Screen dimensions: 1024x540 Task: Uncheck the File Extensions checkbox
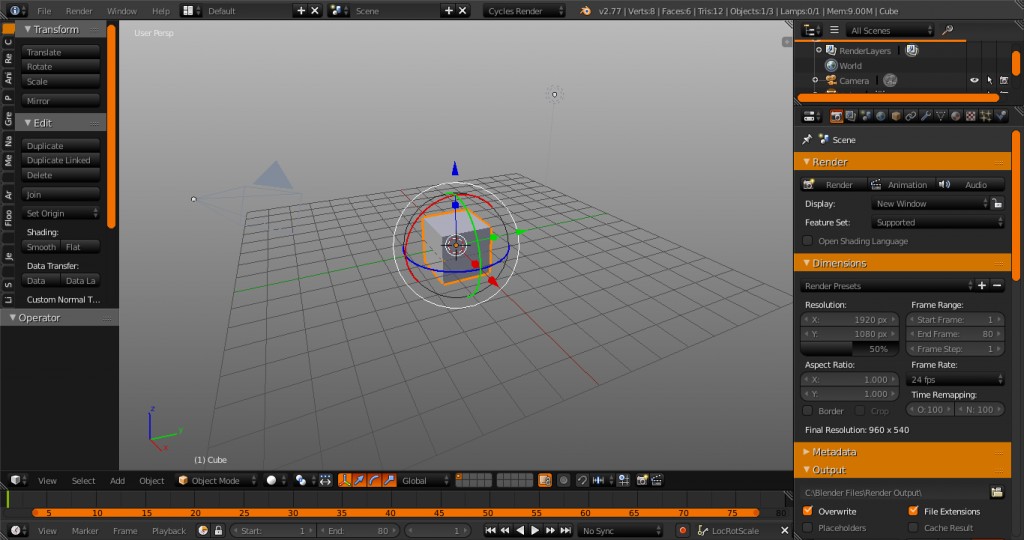click(x=914, y=511)
